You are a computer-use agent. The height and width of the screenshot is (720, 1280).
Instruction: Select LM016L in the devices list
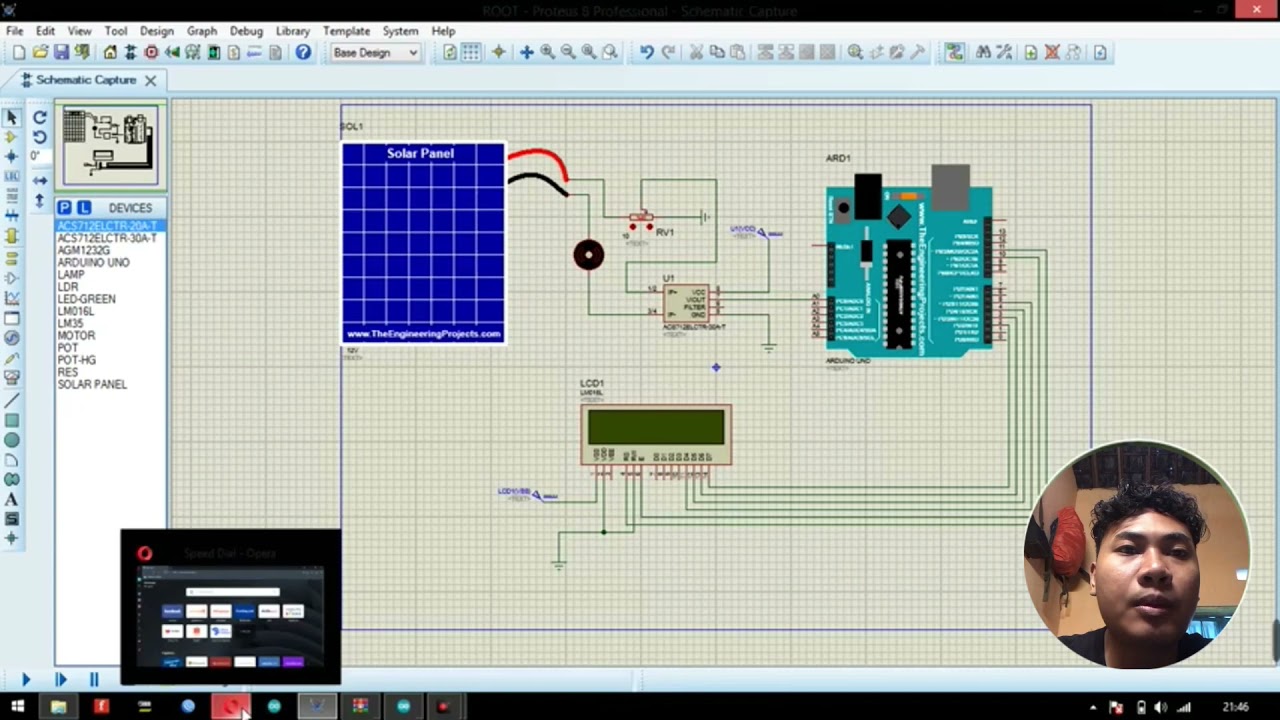point(75,311)
